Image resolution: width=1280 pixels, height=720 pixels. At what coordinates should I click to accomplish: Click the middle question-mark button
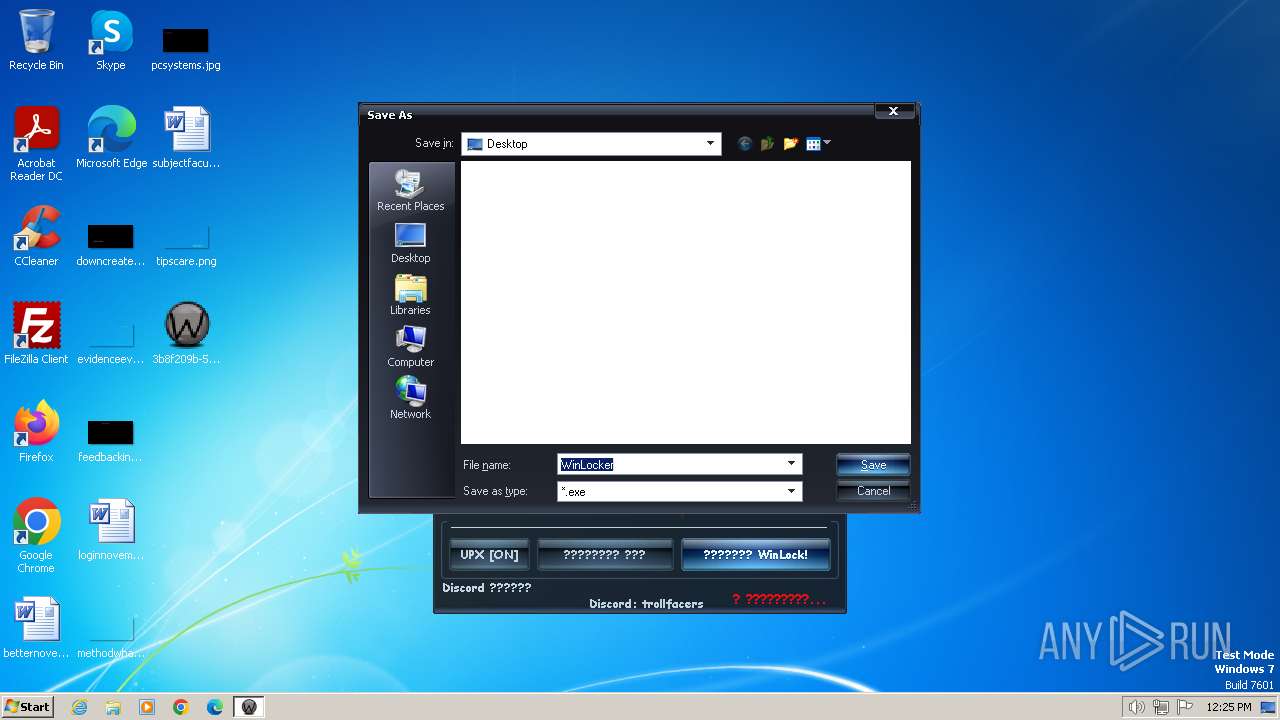(604, 555)
